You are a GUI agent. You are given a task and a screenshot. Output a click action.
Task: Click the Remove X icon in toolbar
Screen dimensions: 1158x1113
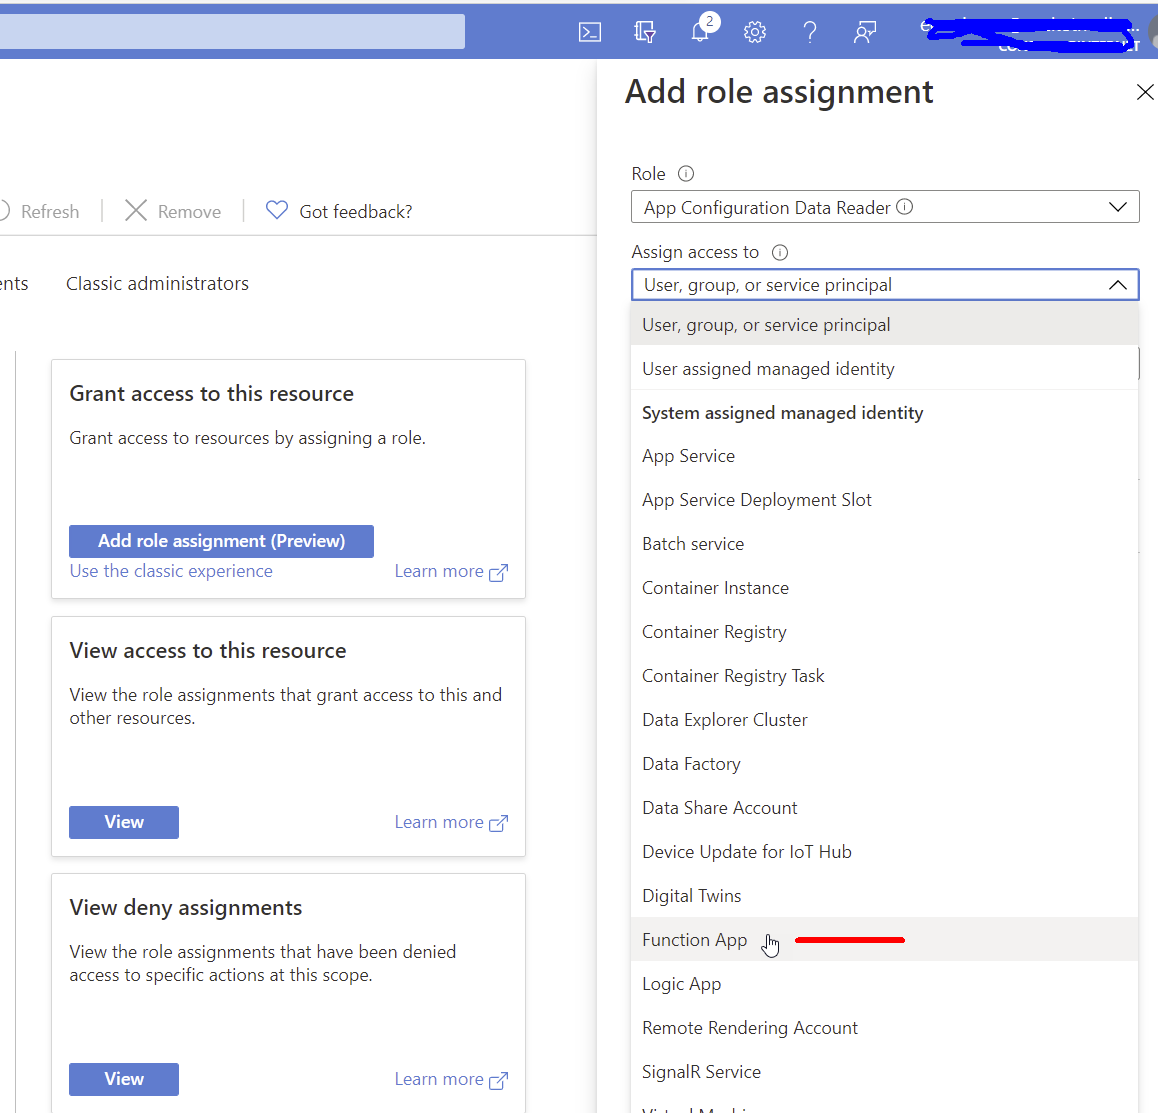pos(136,210)
